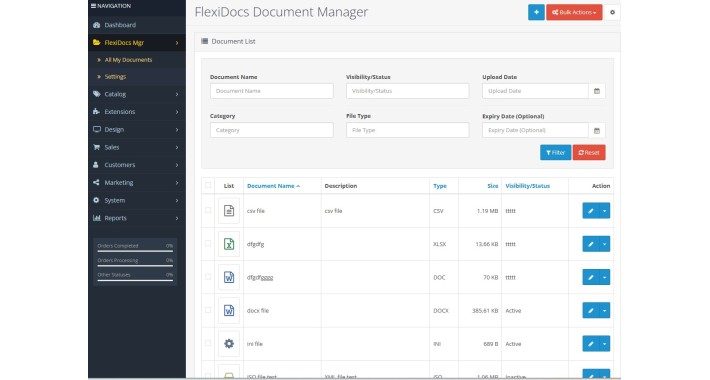Click the Design monitor icon
The width and height of the screenshot is (710, 380).
[96, 130]
